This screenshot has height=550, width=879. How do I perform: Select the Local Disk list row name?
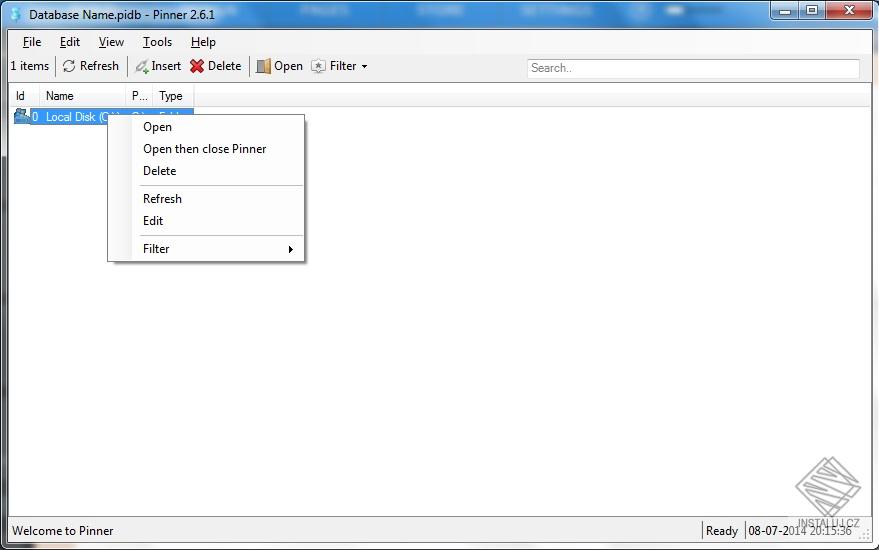76,117
